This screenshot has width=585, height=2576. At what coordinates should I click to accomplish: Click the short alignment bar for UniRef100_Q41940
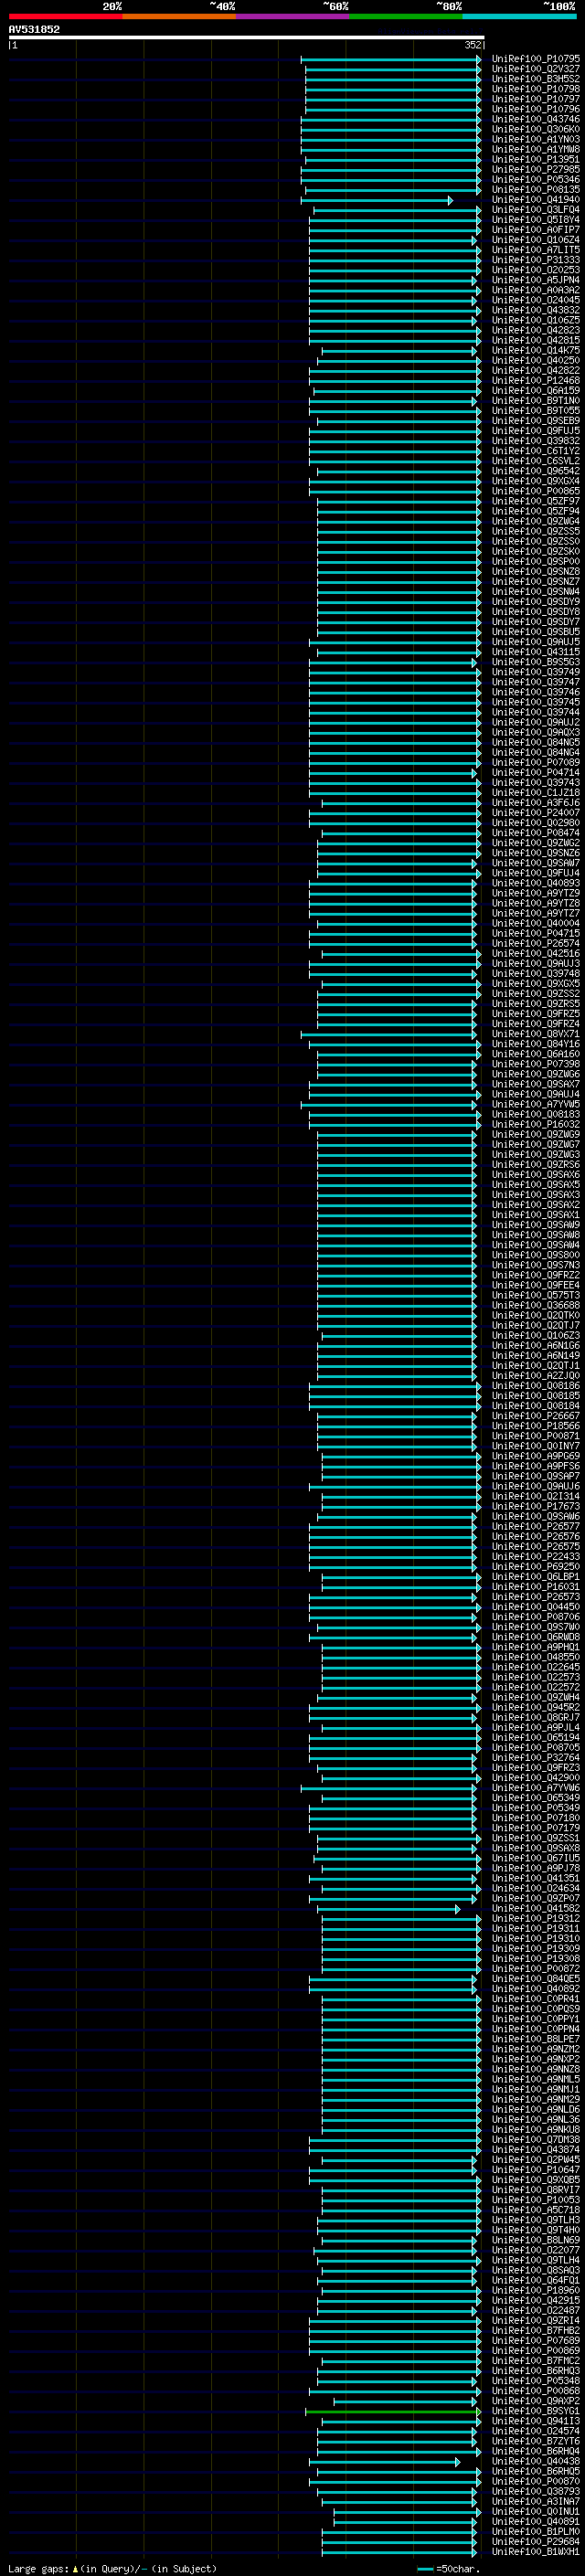point(376,201)
